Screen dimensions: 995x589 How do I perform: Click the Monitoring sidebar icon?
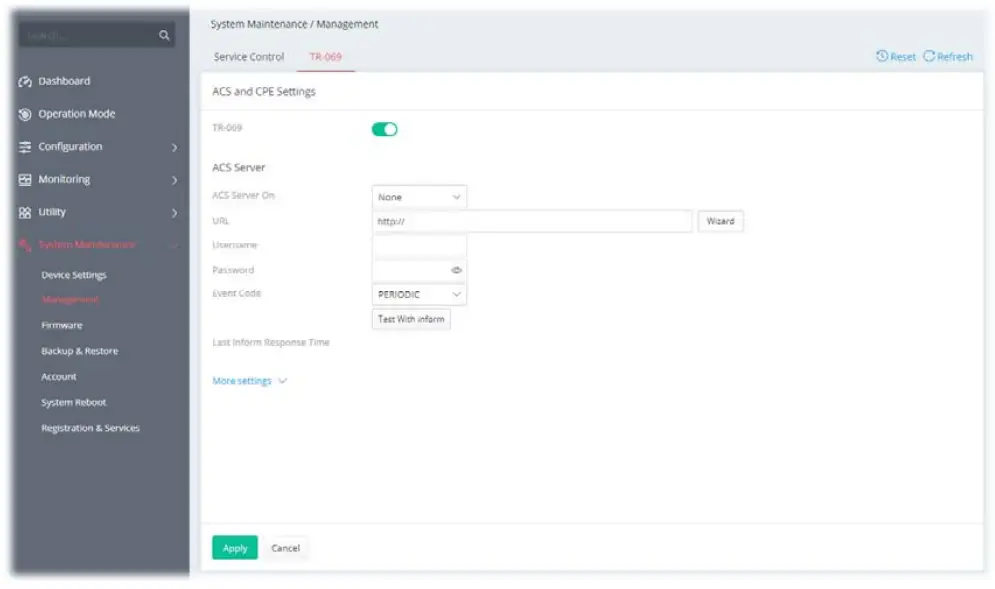tap(26, 180)
